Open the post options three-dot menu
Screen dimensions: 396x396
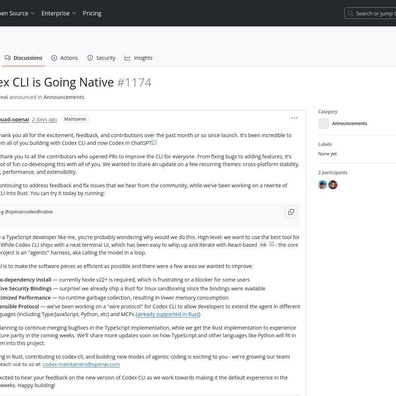pos(294,118)
